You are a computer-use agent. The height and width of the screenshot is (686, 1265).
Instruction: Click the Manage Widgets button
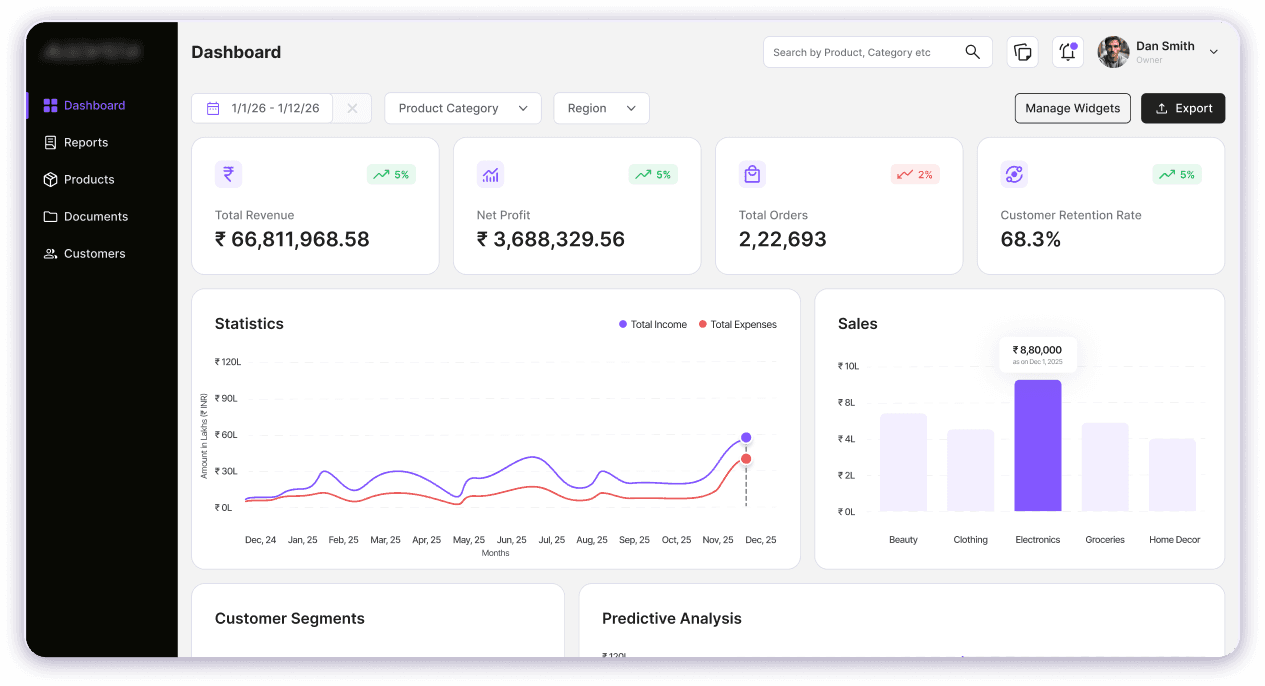[x=1073, y=108]
